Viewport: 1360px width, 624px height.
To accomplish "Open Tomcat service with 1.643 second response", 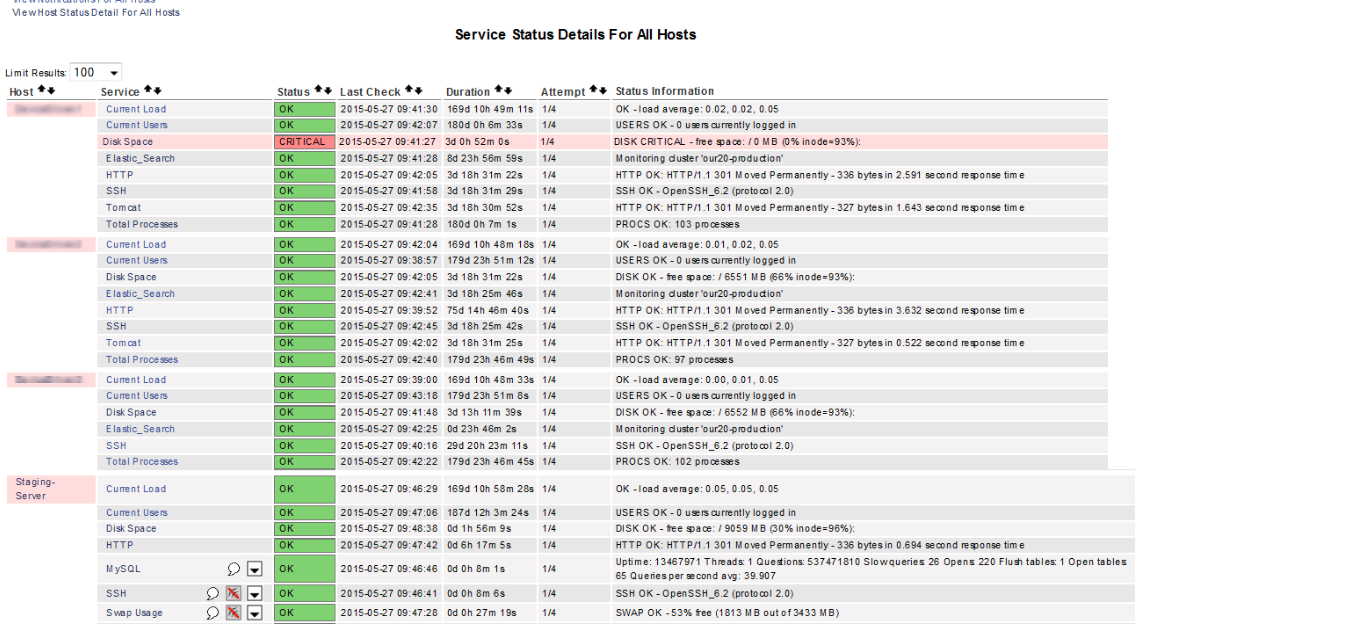I will [x=124, y=208].
